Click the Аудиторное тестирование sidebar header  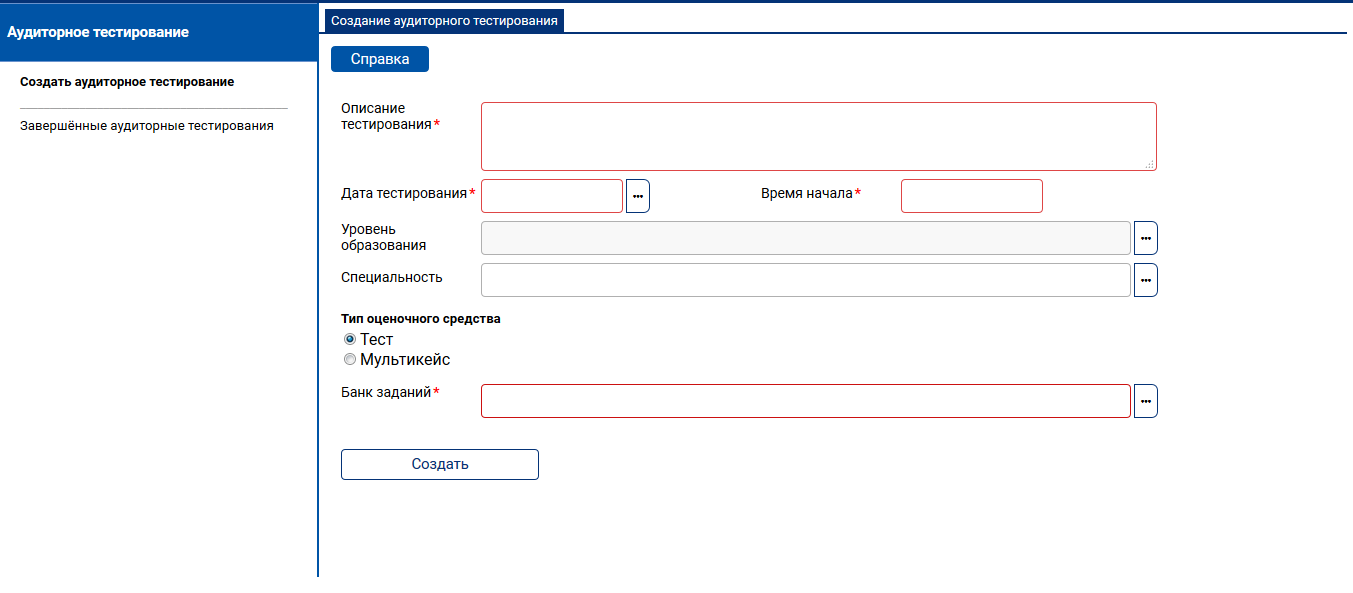[x=98, y=32]
